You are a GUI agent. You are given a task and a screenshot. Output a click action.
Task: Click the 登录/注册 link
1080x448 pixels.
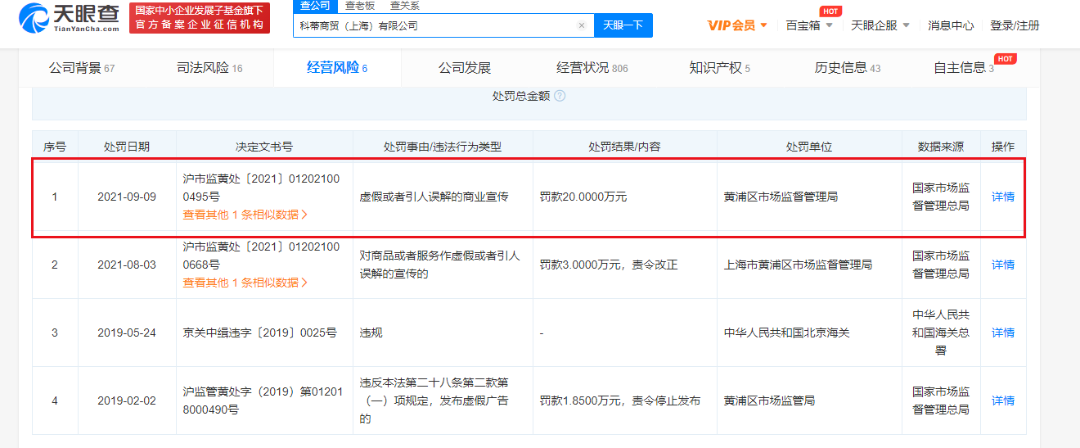(x=1015, y=26)
